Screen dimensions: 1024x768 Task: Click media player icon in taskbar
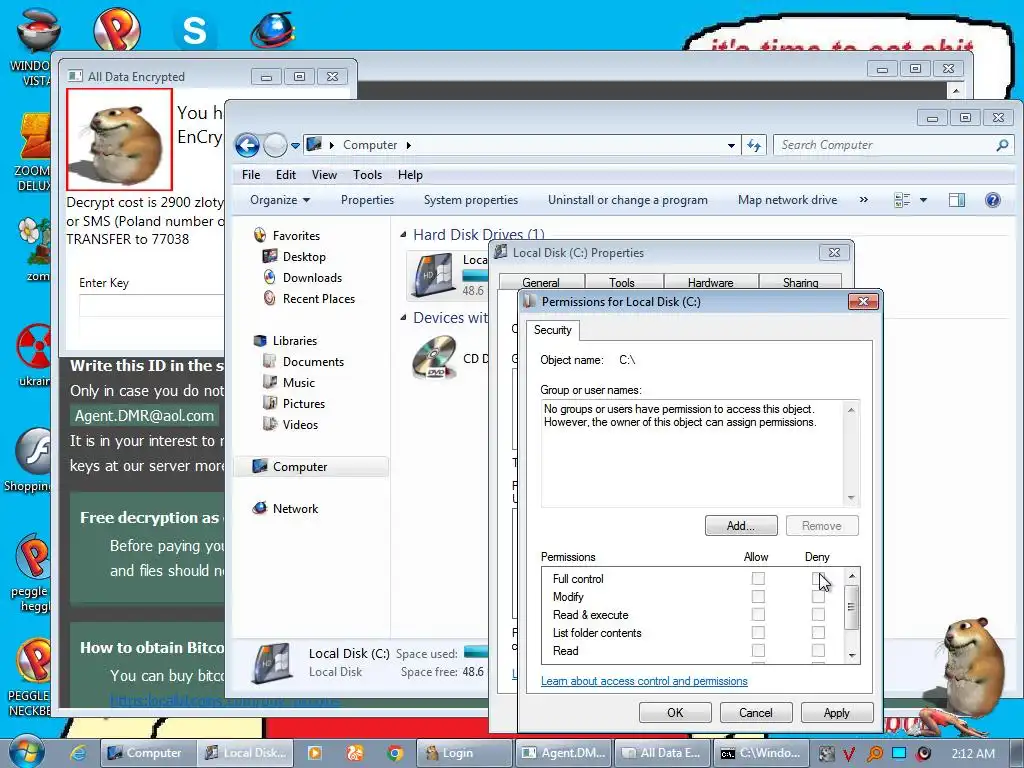click(x=315, y=753)
